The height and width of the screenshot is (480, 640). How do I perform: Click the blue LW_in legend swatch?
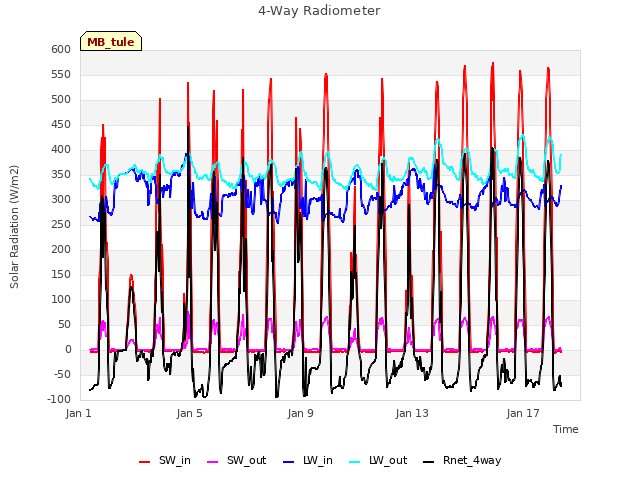[x=288, y=462]
